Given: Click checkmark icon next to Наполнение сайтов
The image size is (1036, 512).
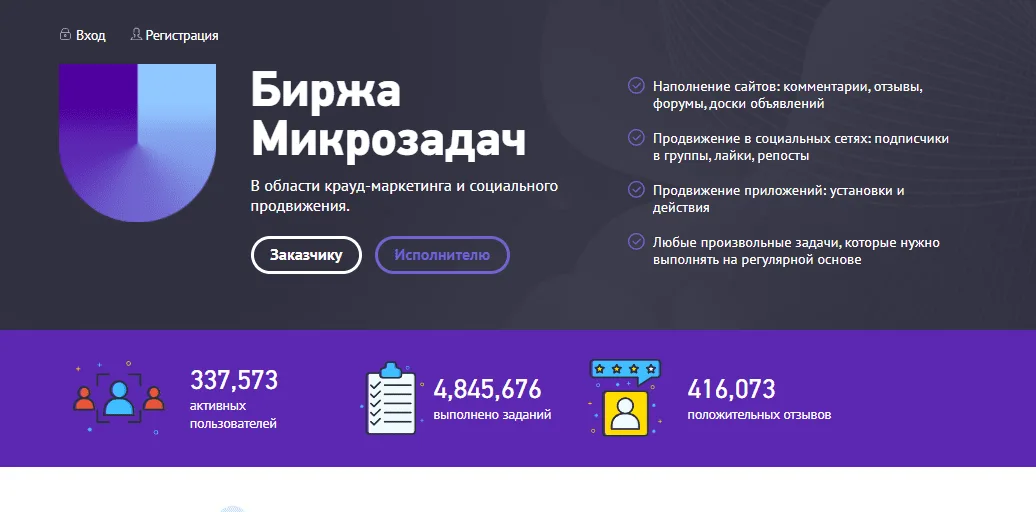Looking at the screenshot, I should pos(635,86).
